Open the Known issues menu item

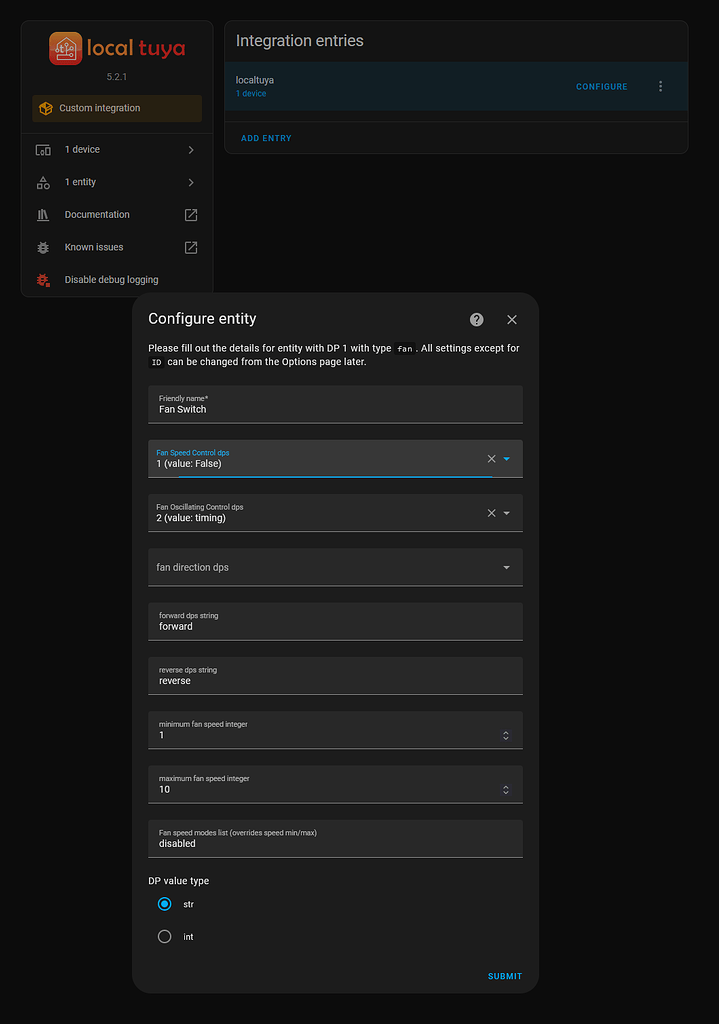(117, 248)
